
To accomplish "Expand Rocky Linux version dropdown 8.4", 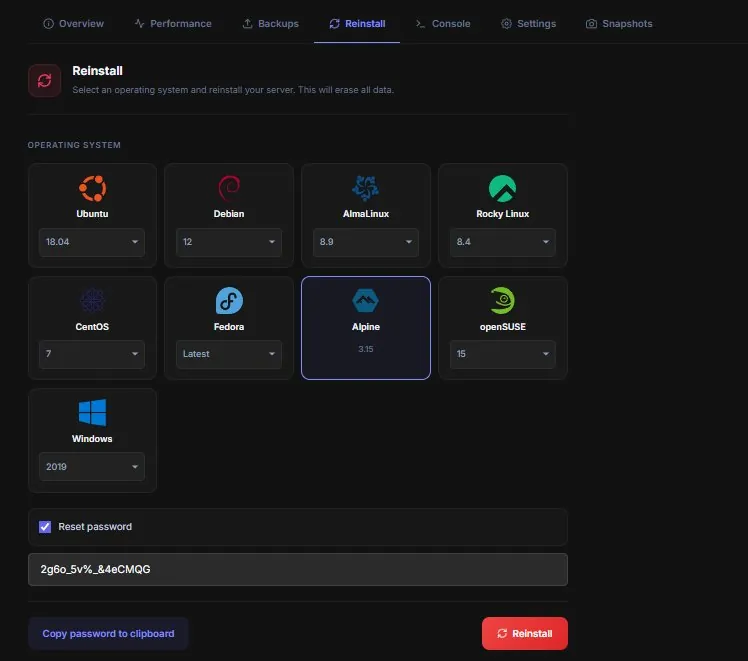I will [x=502, y=242].
